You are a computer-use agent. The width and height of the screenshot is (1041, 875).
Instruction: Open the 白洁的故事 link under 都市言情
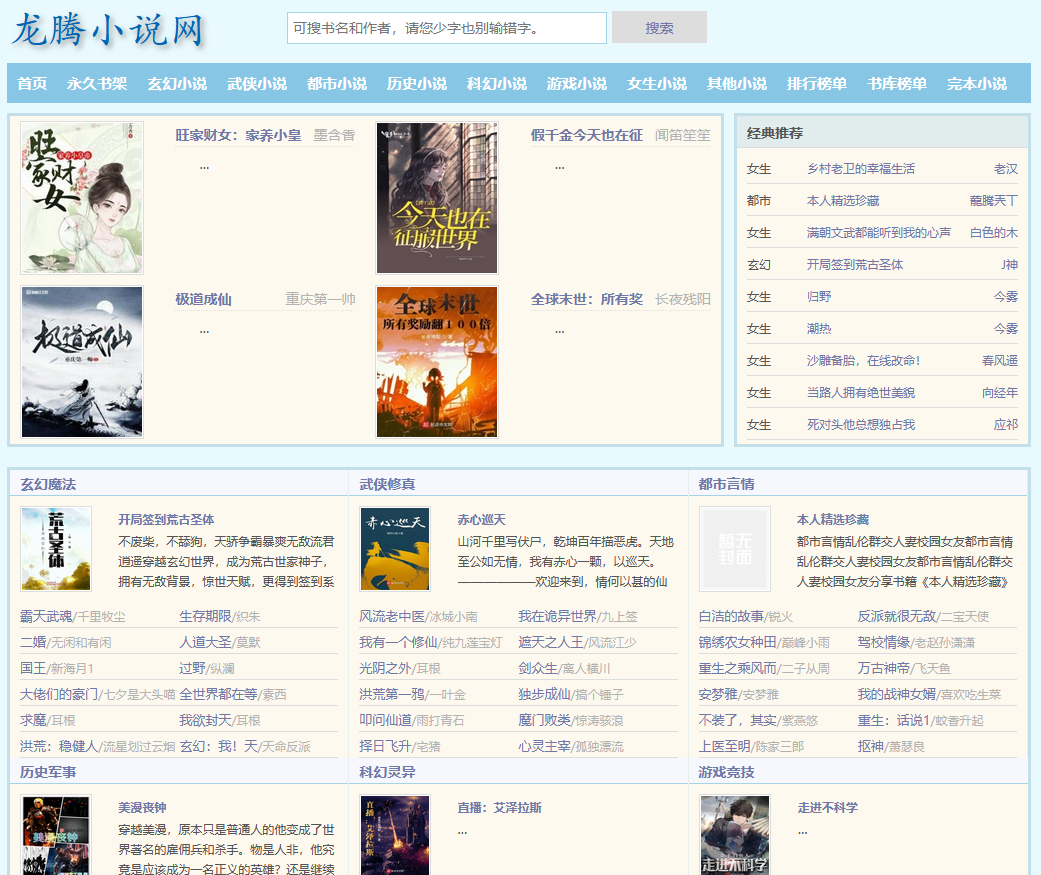731,616
